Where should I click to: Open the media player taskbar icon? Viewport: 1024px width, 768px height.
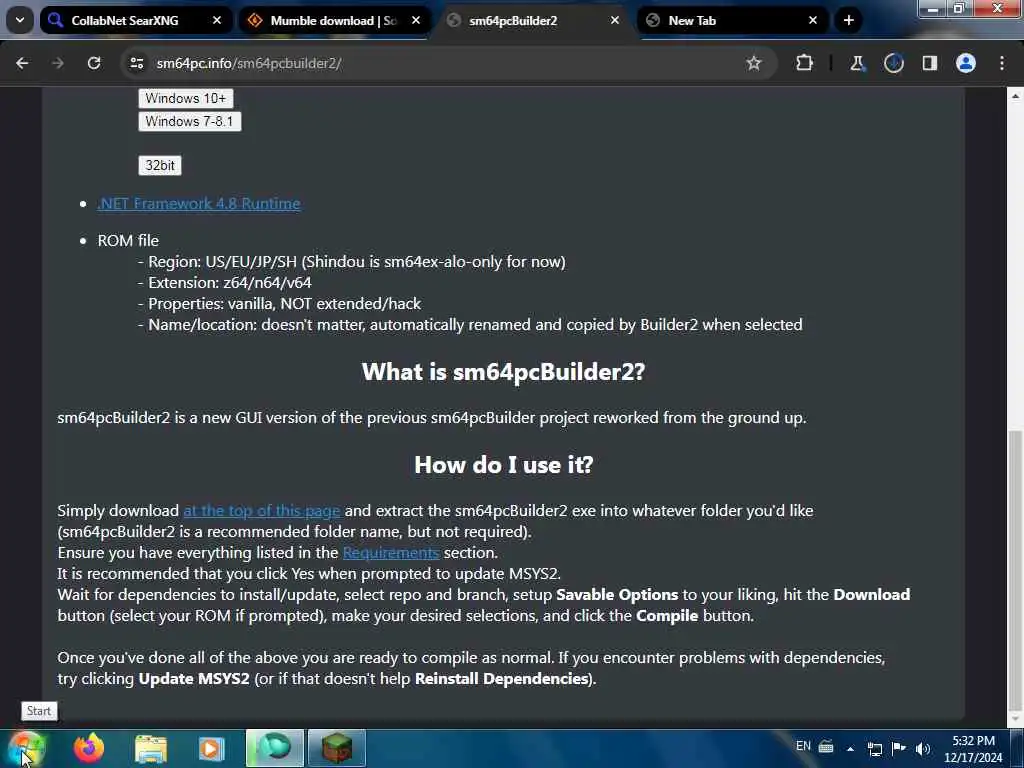click(211, 748)
